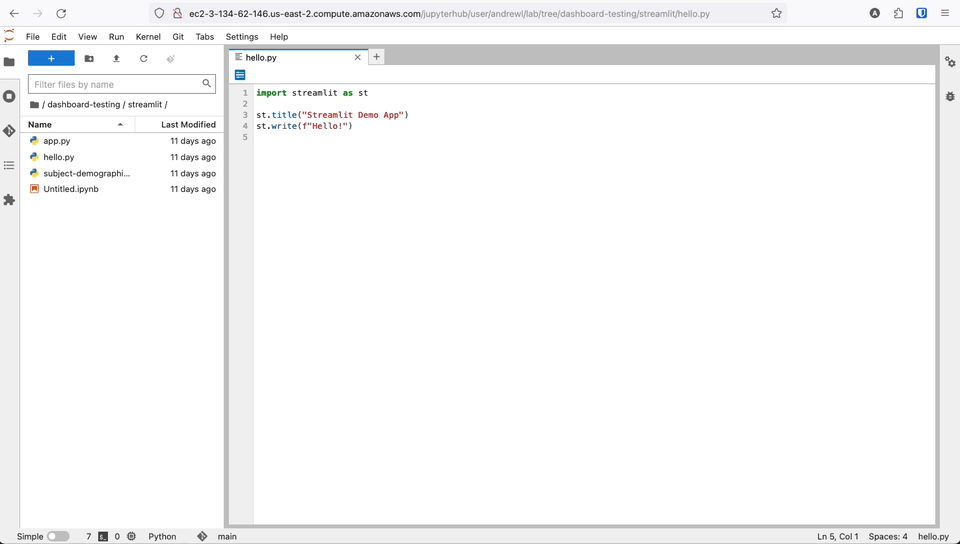Open the debugger bug icon

point(950,97)
